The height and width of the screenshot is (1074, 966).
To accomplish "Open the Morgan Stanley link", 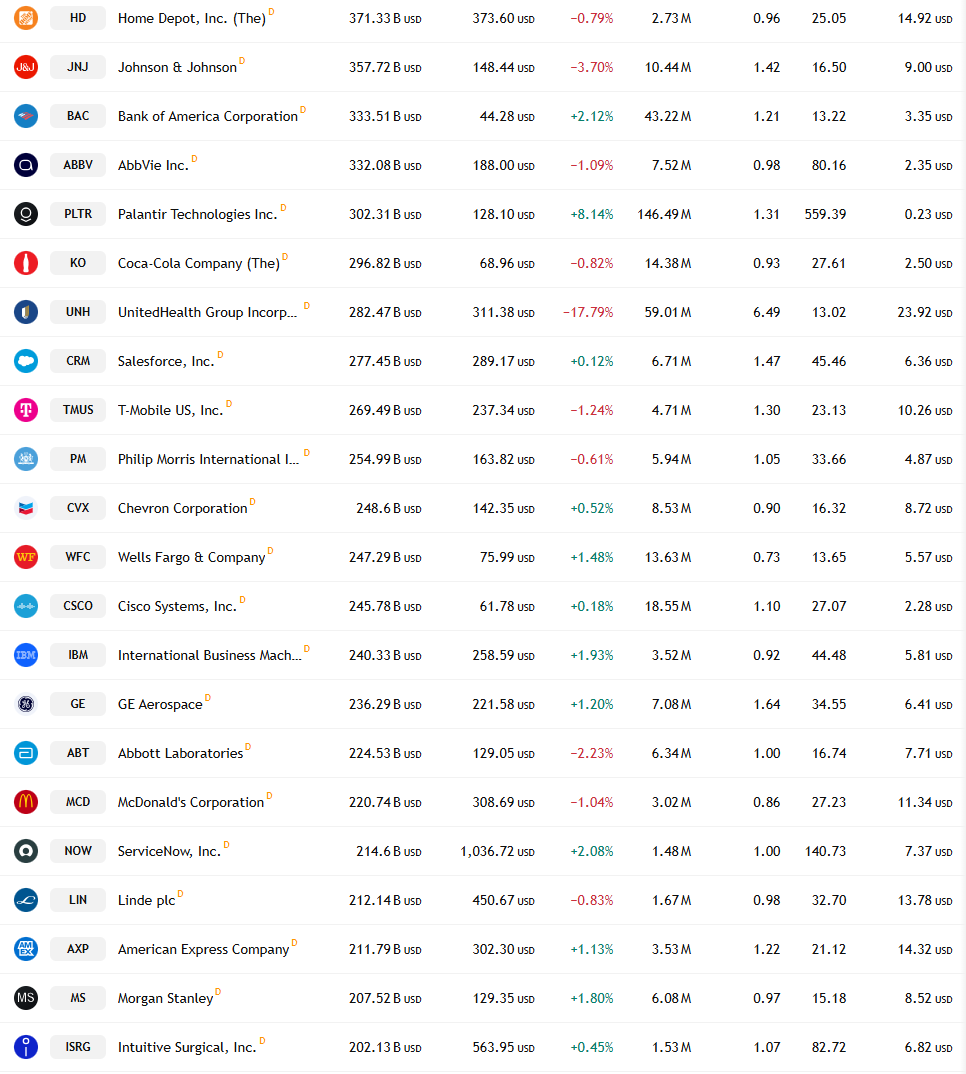I will (x=165, y=999).
